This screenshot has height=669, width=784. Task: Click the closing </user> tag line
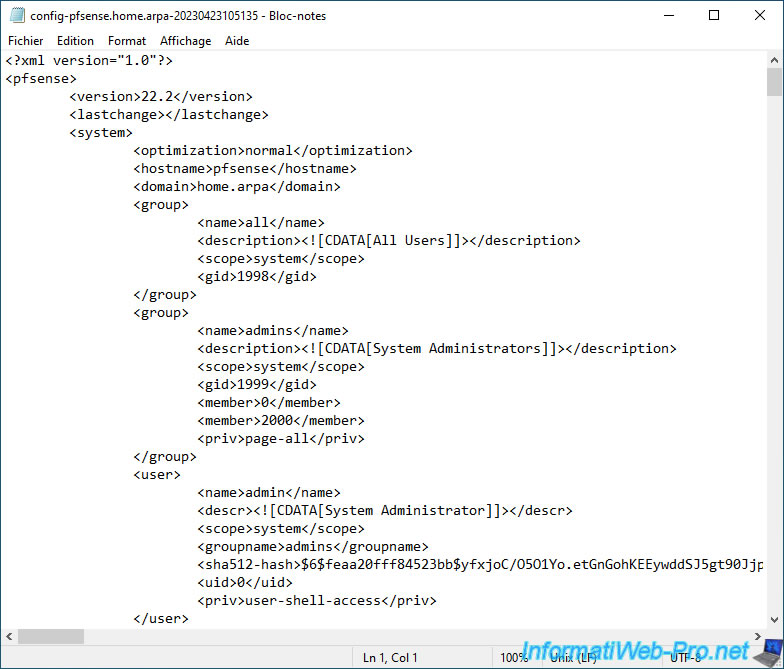[x=161, y=618]
